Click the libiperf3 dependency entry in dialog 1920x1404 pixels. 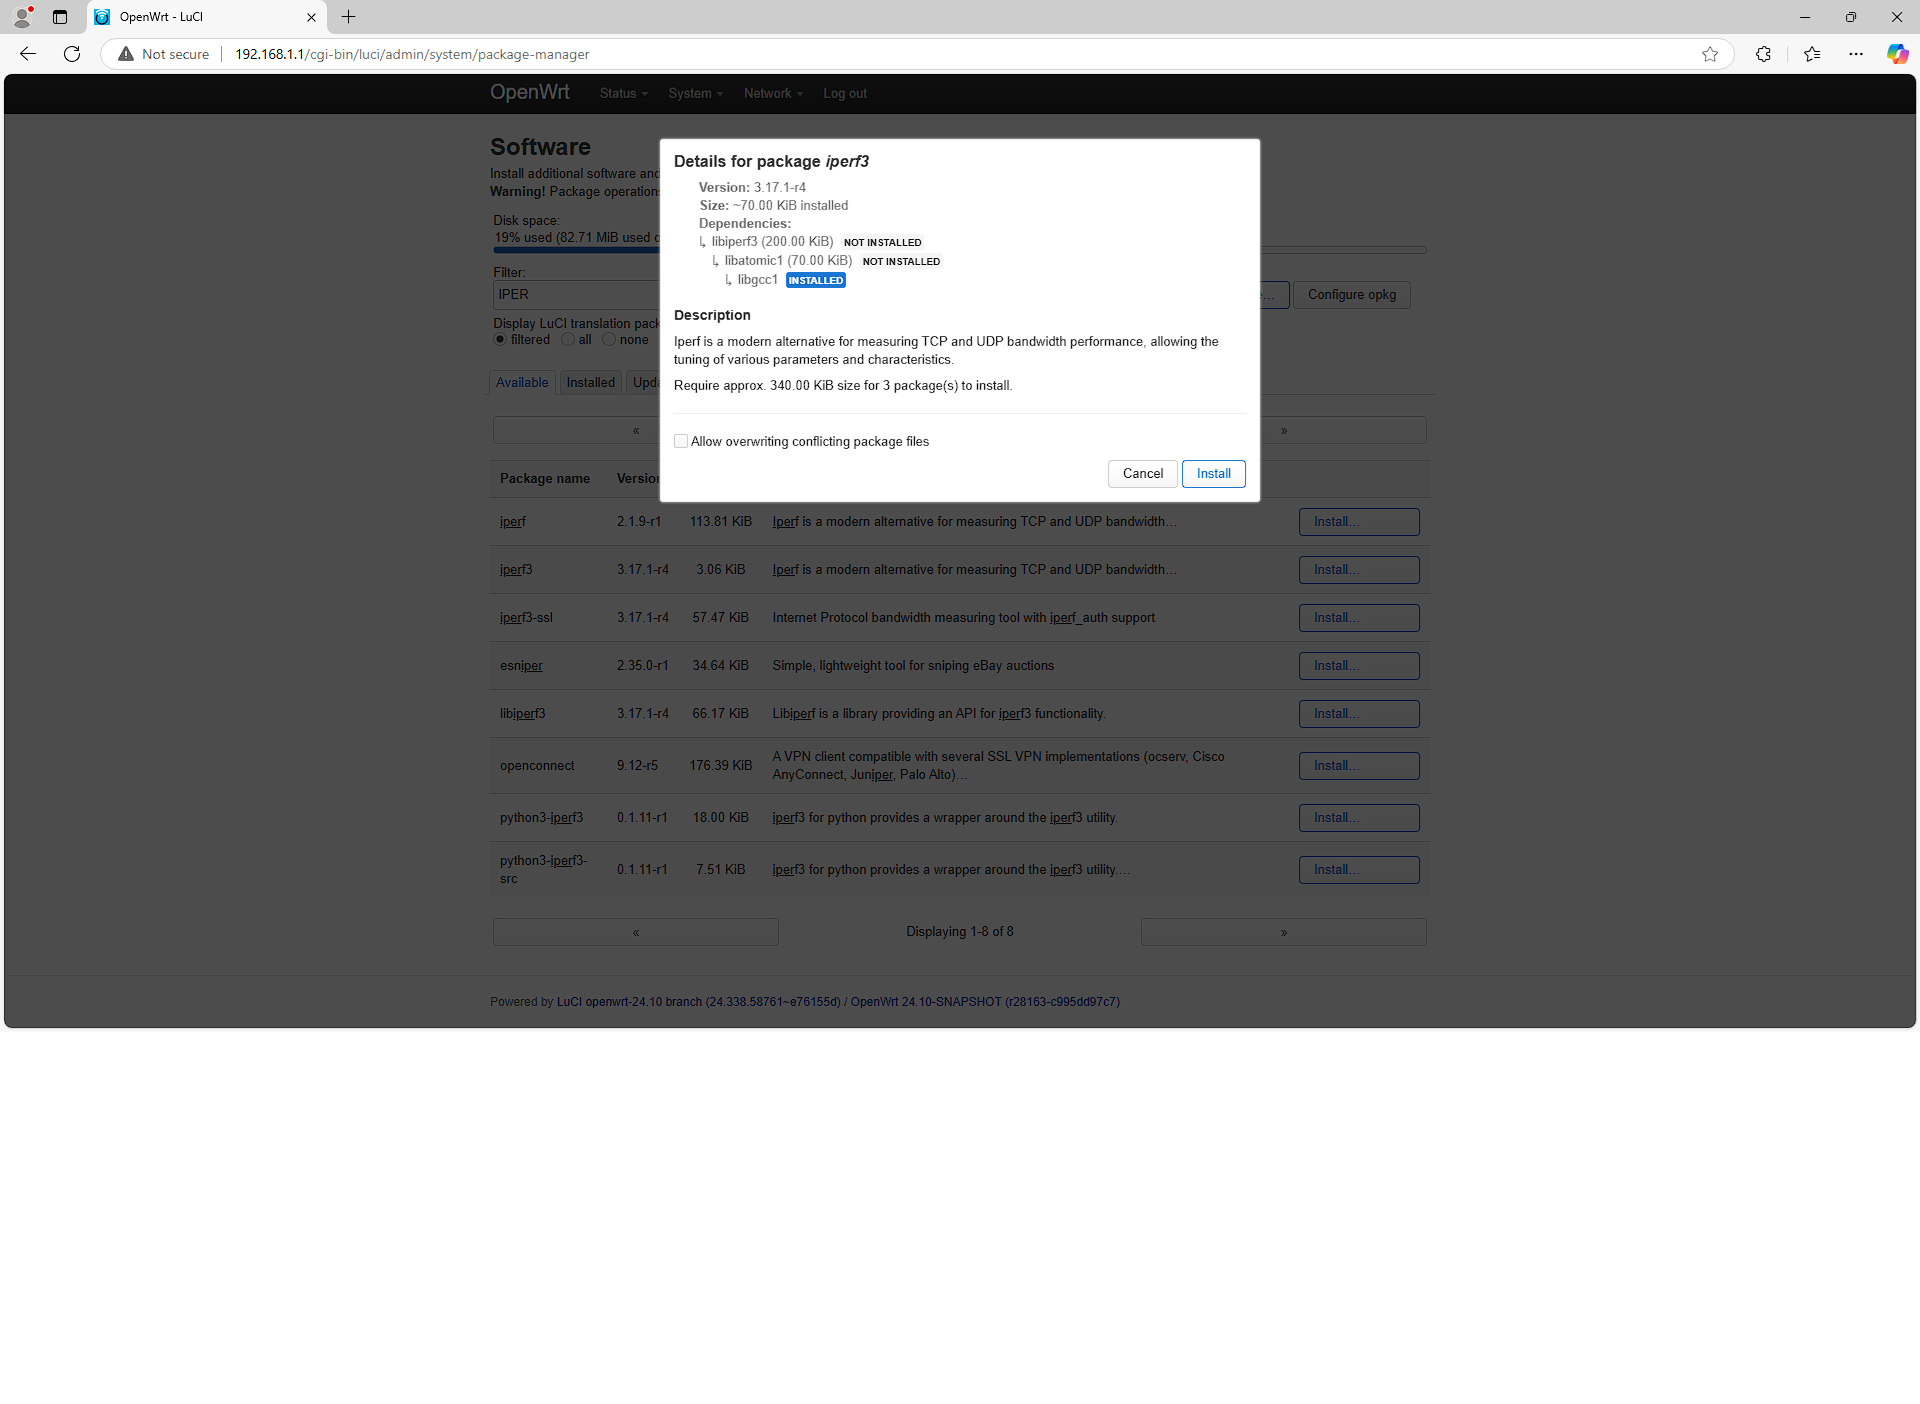(772, 242)
